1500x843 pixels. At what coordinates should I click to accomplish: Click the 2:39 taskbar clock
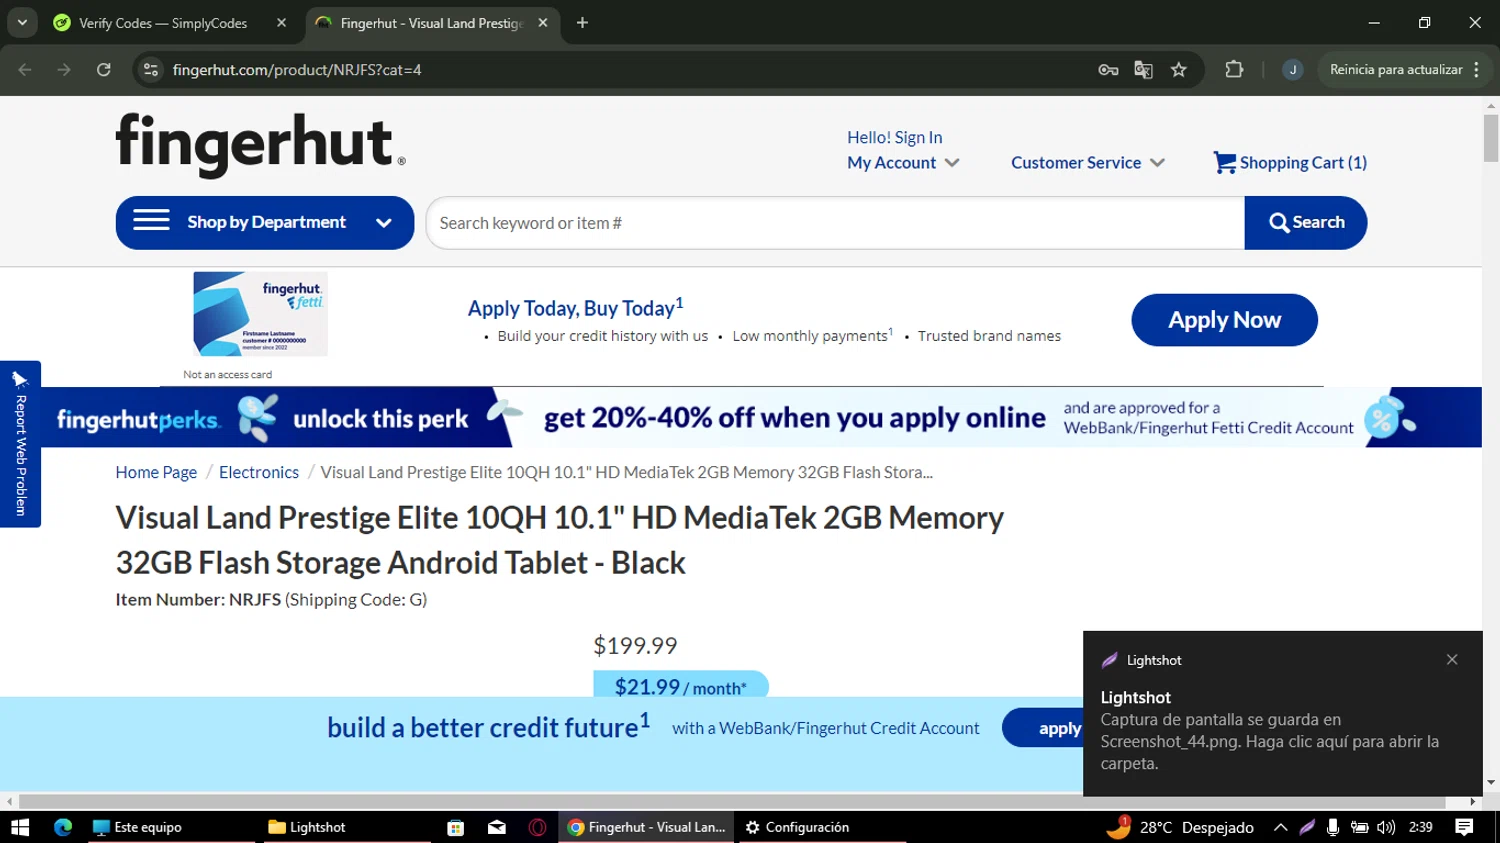pos(1420,827)
